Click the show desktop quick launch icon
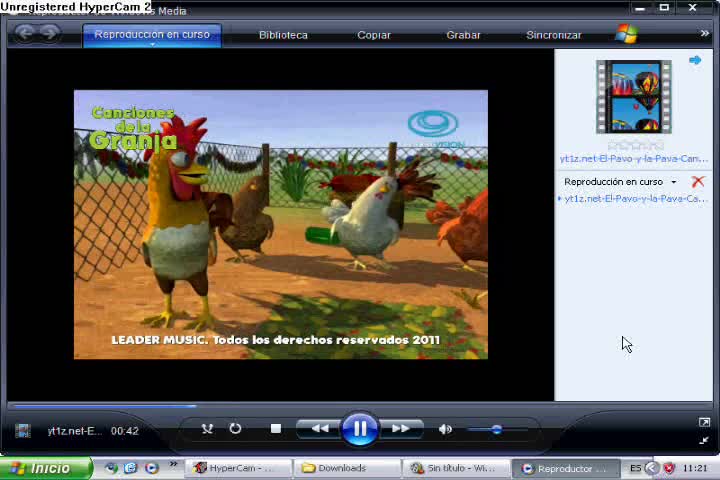 coord(111,468)
